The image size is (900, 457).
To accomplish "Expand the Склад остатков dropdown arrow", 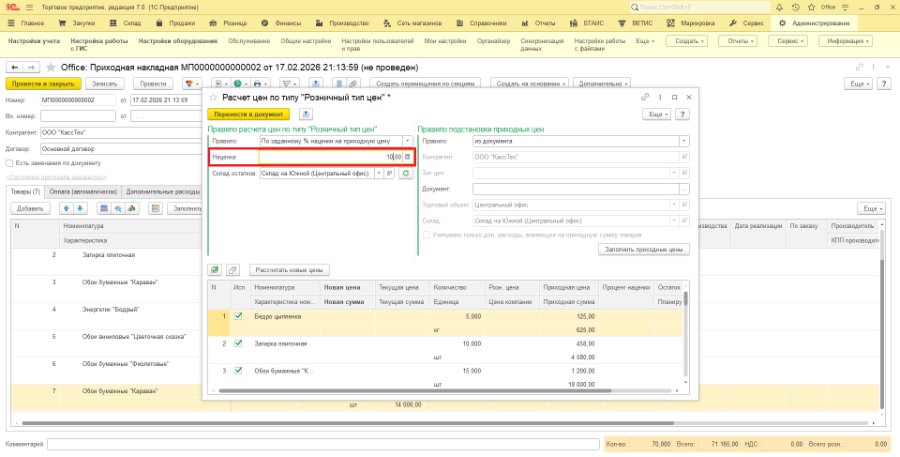I will coord(379,173).
